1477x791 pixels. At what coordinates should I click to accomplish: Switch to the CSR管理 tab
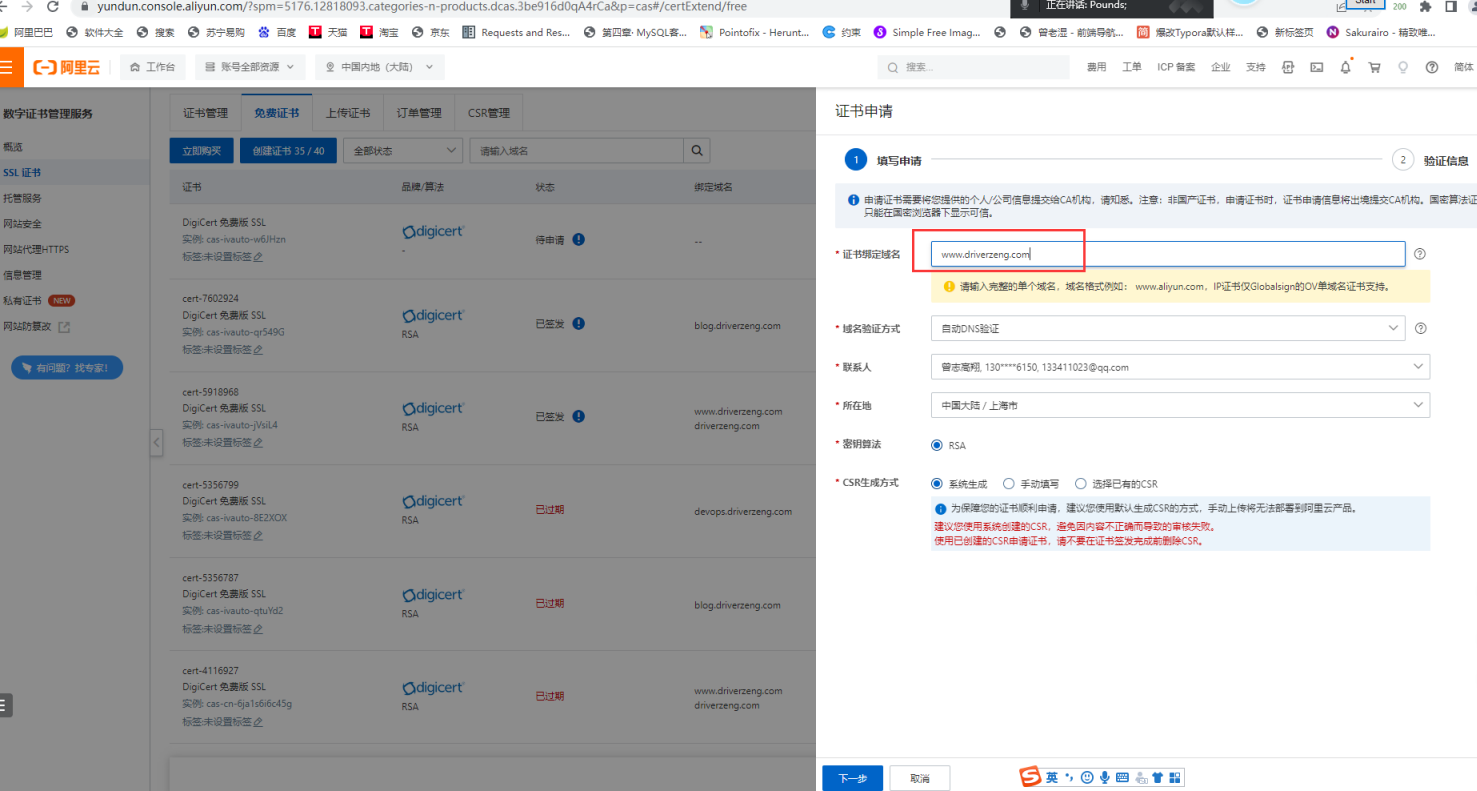[489, 113]
